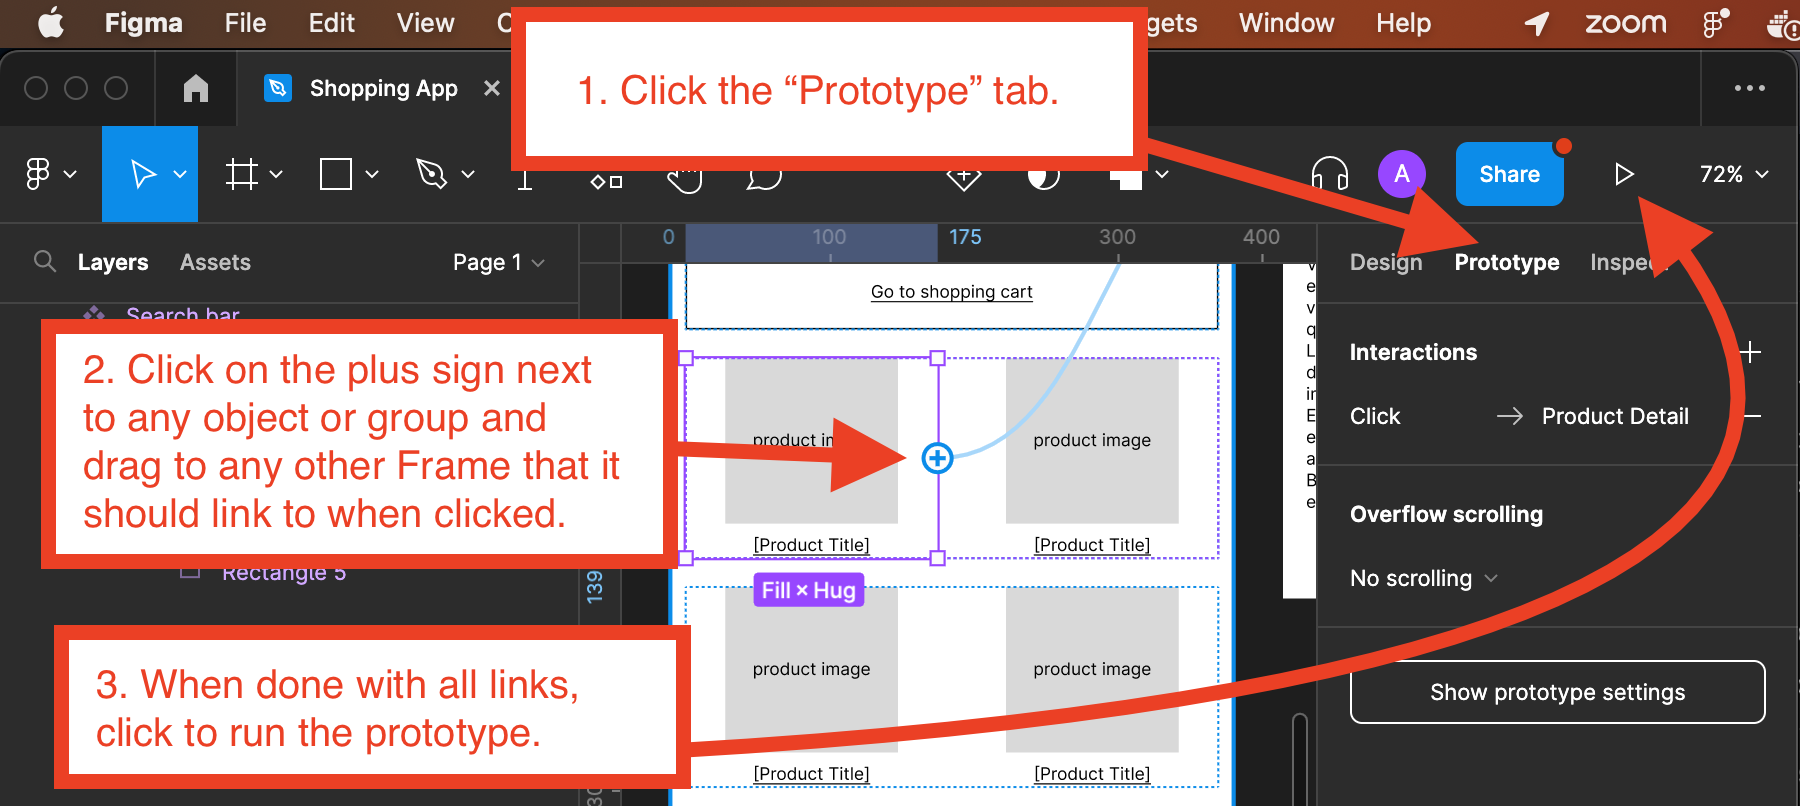Select the Pen tool
1800x806 pixels.
(x=431, y=174)
